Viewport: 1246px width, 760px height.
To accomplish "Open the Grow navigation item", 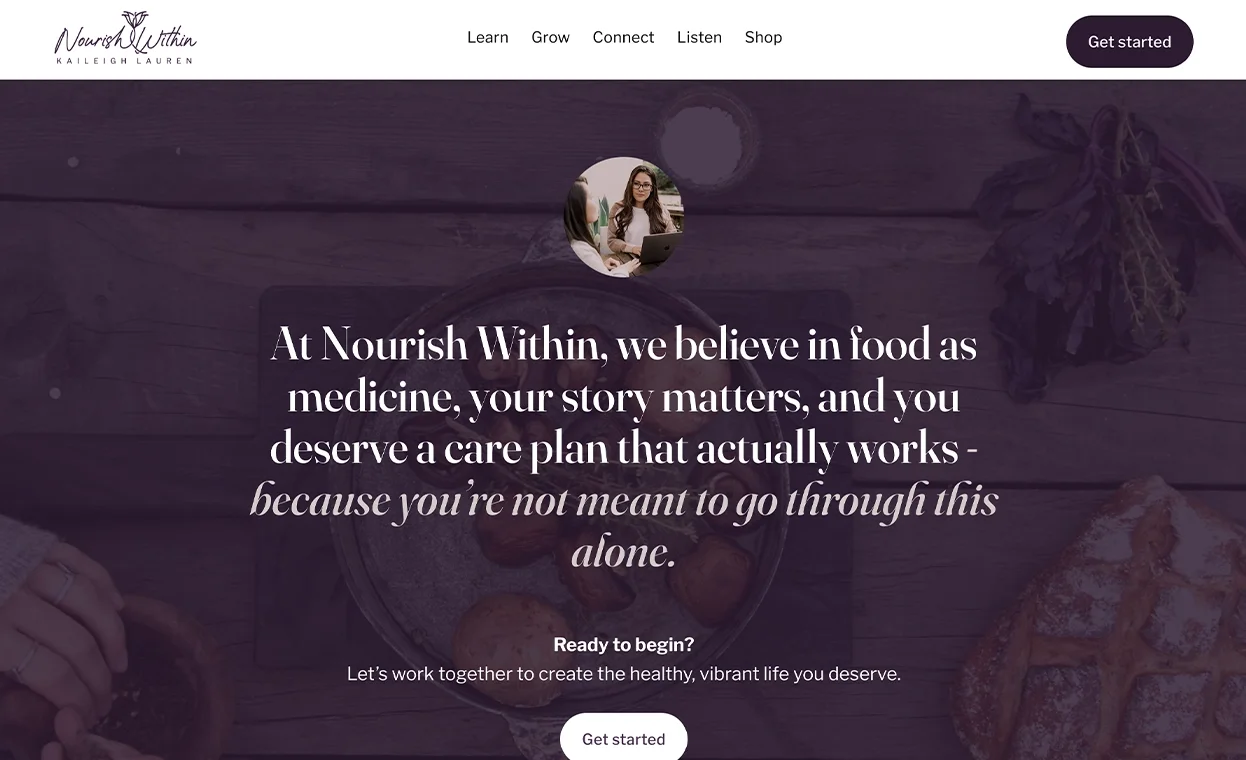I will click(550, 37).
